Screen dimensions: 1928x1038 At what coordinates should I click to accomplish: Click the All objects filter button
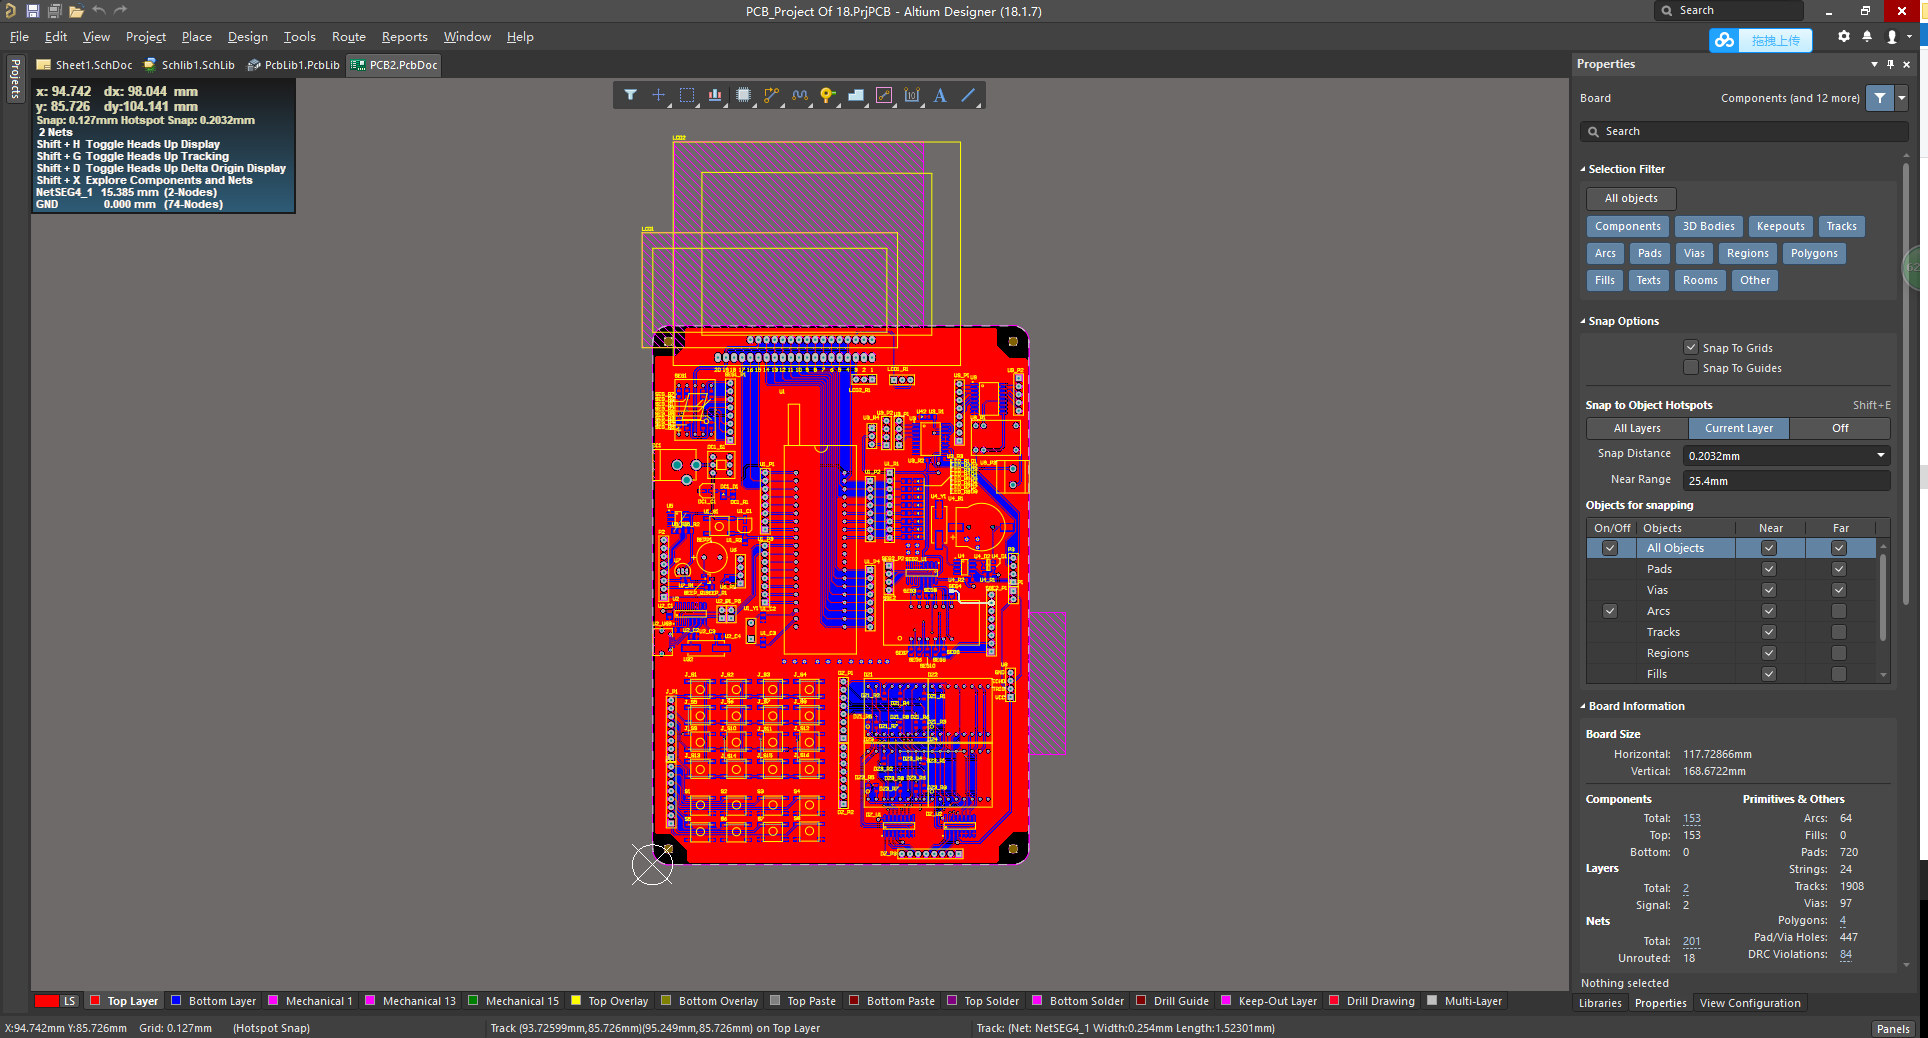tap(1630, 198)
